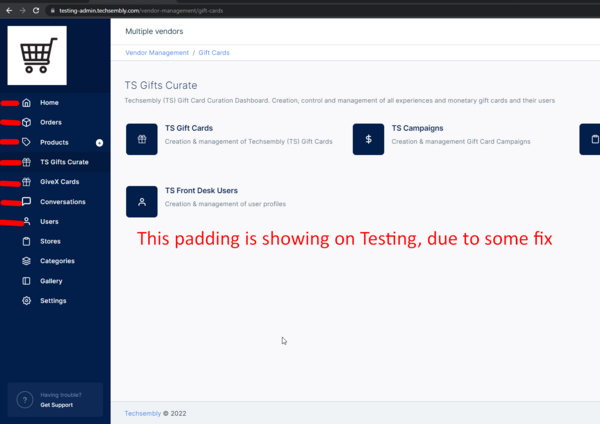Click the TS Gifts Curate gift icon
The height and width of the screenshot is (424, 600).
26,162
